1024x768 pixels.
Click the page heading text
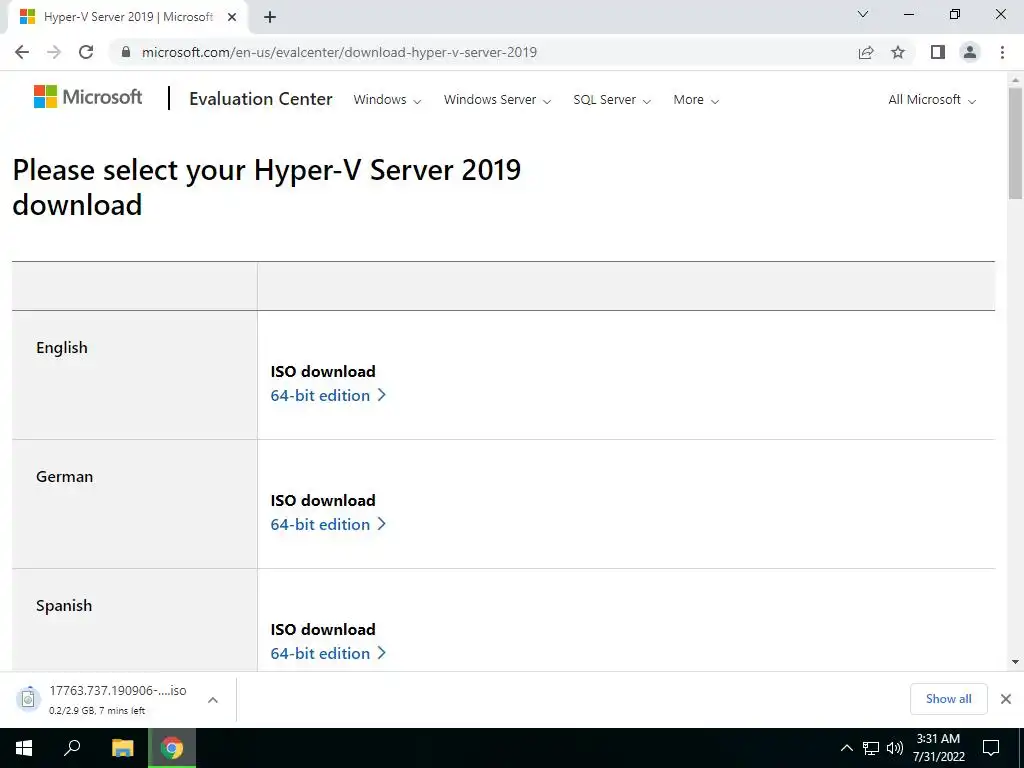click(266, 187)
